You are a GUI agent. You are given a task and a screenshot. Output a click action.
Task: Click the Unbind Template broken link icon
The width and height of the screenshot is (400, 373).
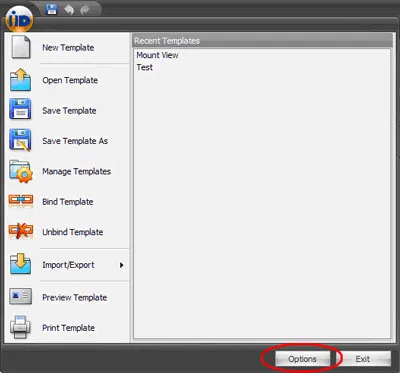(21, 231)
